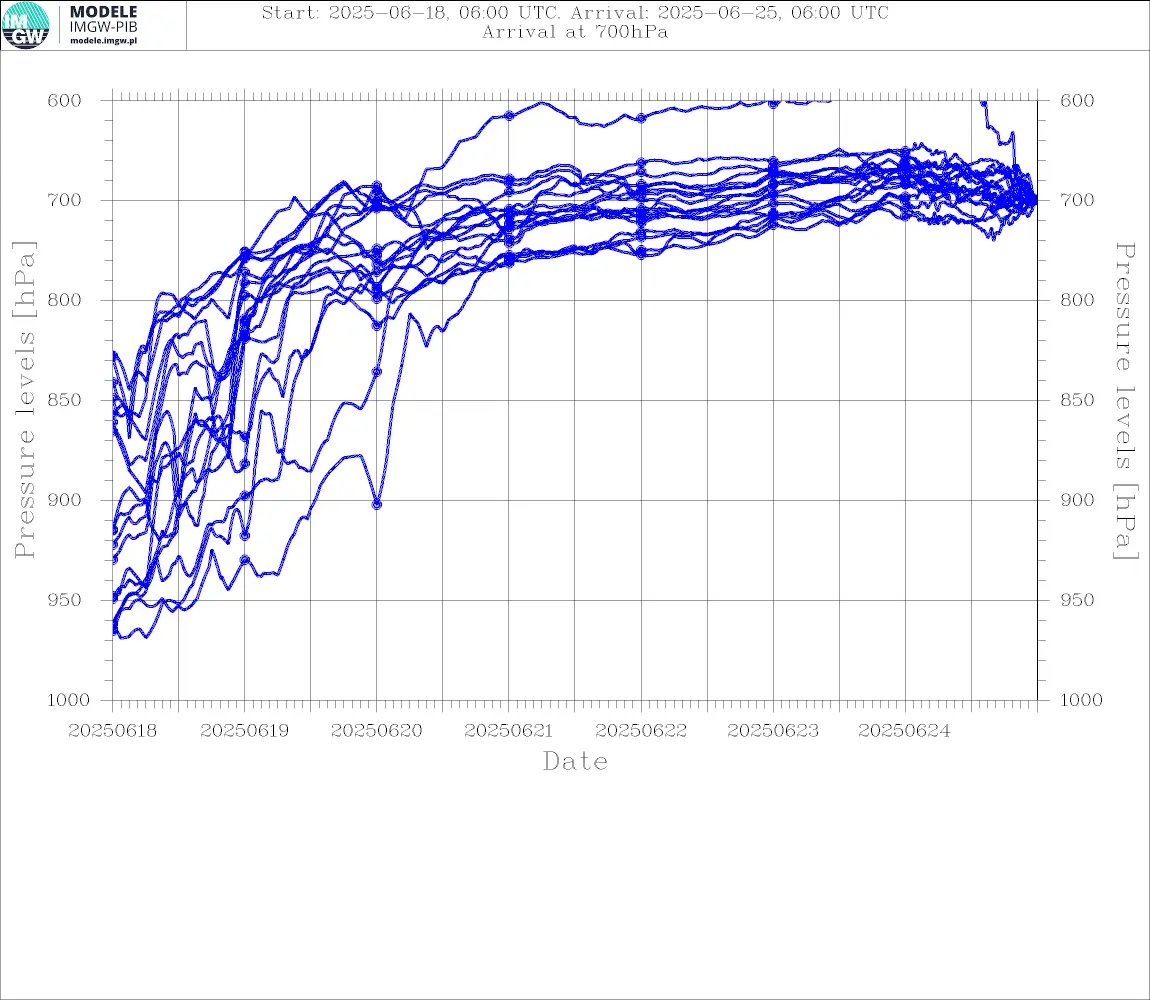Click the right axis 600 label
The image size is (1150, 1000).
(1077, 101)
